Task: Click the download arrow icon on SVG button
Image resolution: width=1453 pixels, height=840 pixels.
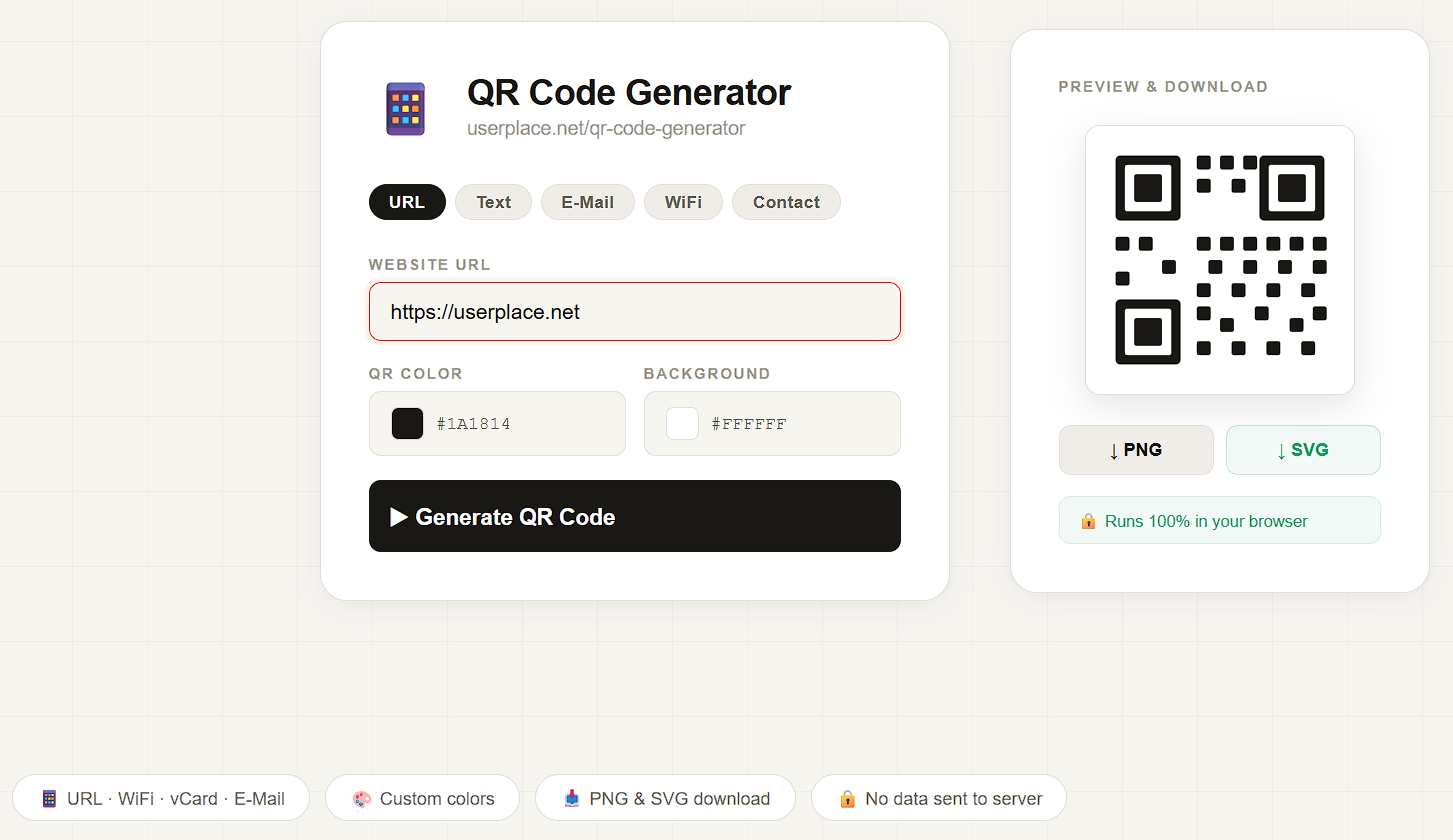Action: 1280,450
